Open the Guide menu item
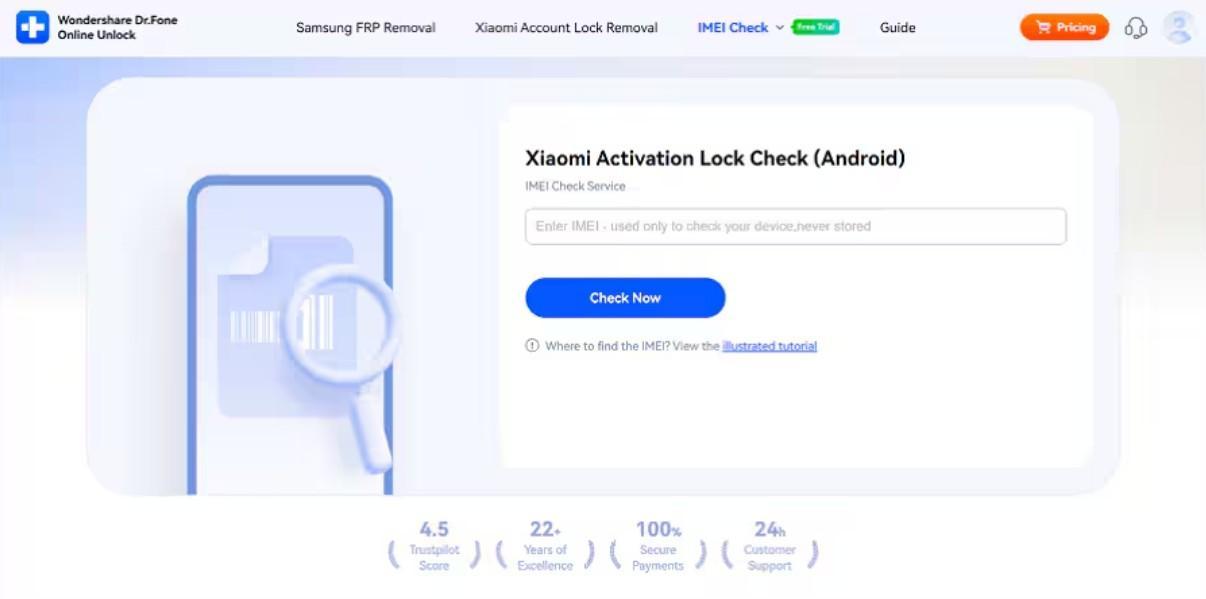 (x=897, y=28)
